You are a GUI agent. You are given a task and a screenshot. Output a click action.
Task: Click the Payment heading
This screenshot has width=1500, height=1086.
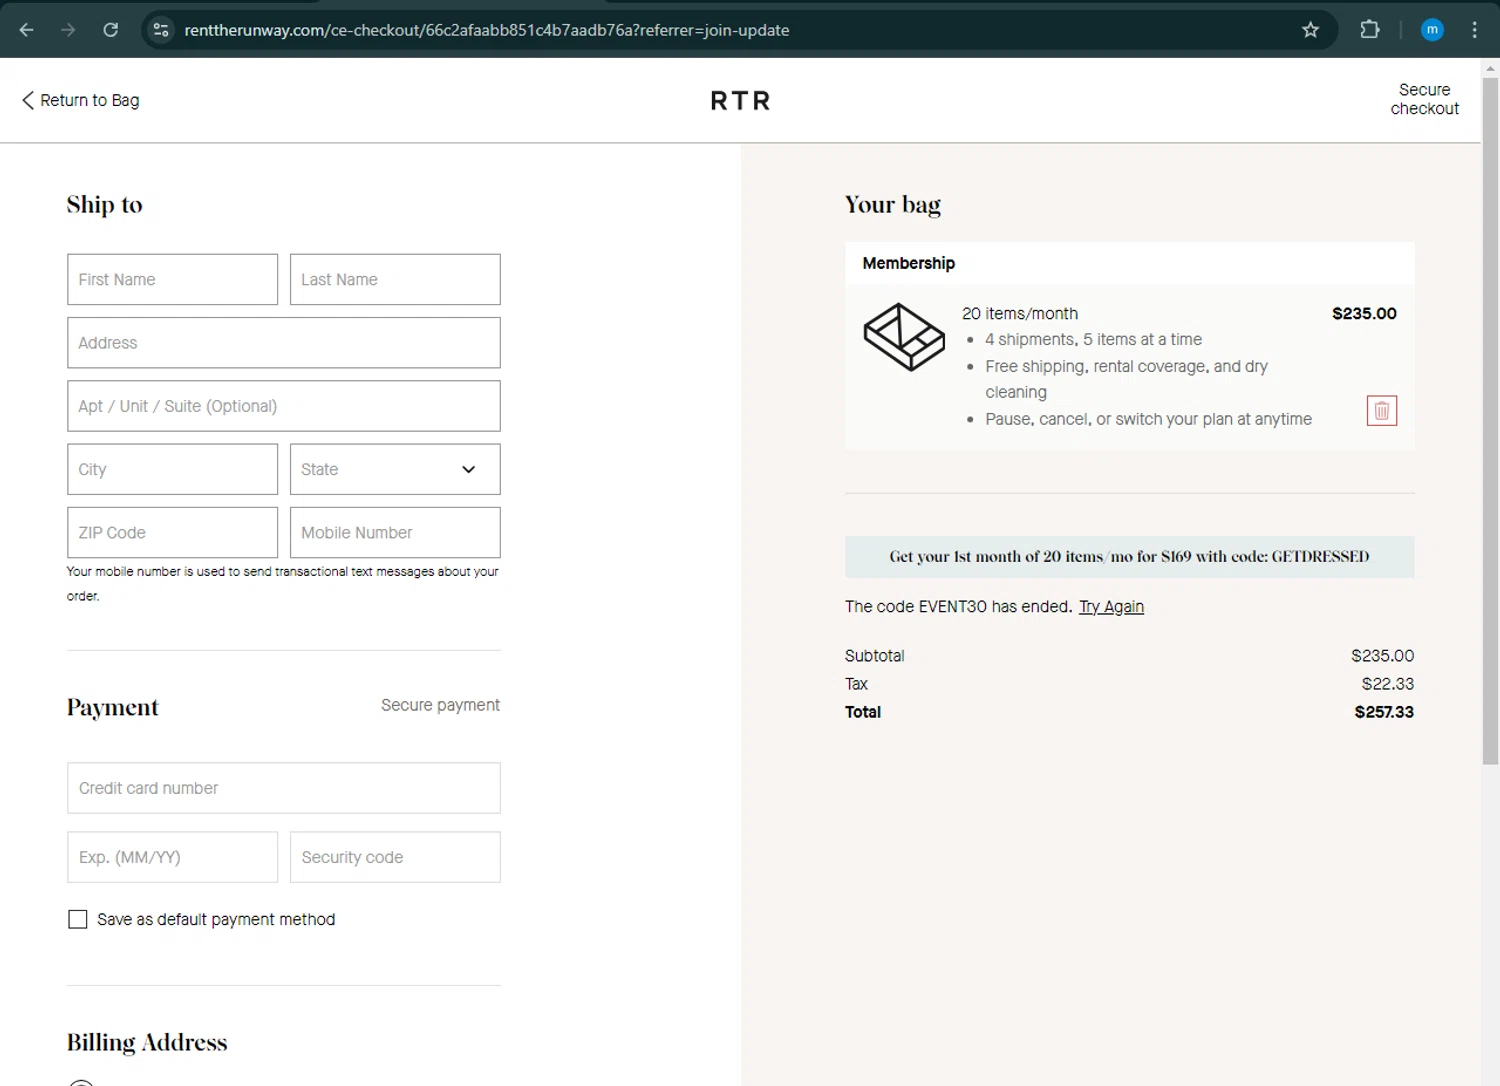pos(113,707)
